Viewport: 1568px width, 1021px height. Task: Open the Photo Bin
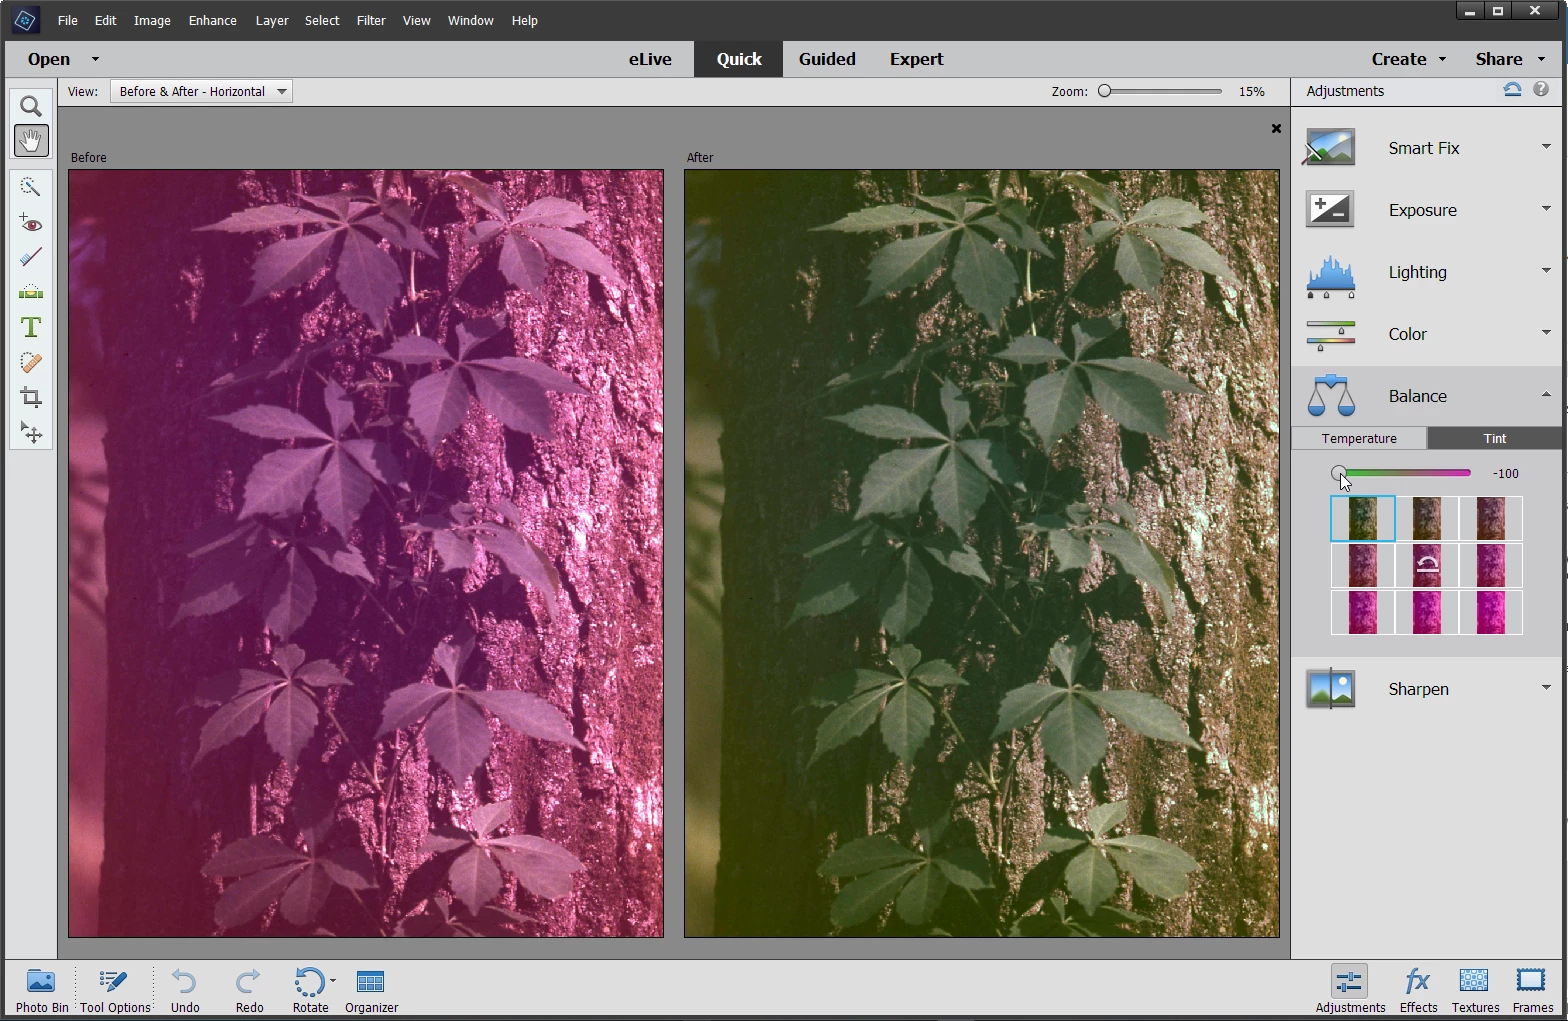42,990
